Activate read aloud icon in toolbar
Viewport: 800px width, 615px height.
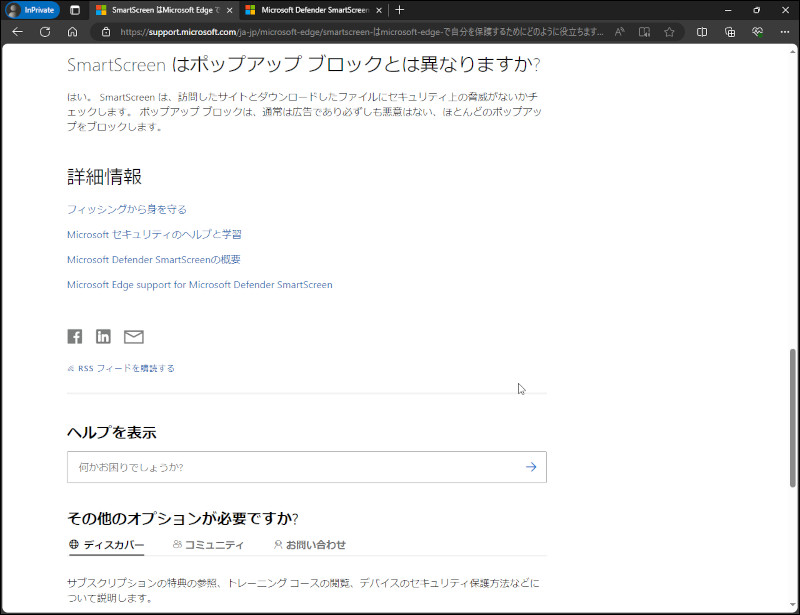point(620,32)
